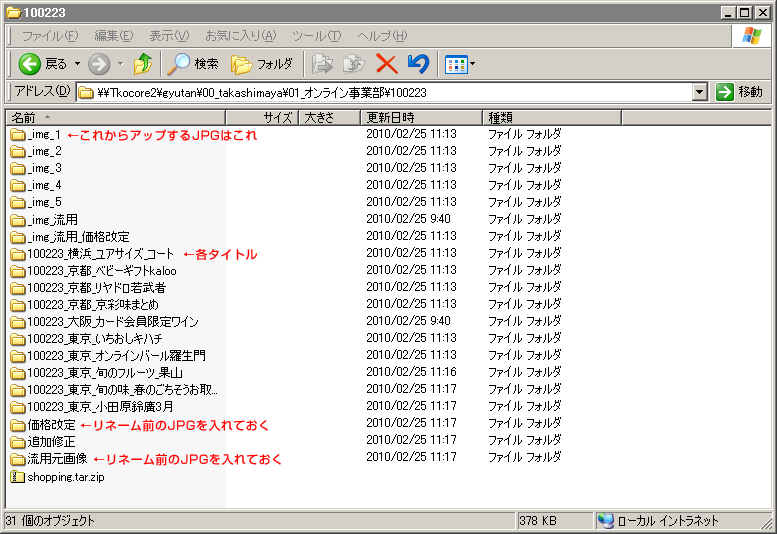Sort by Date Modified (更新日時) column

389,117
